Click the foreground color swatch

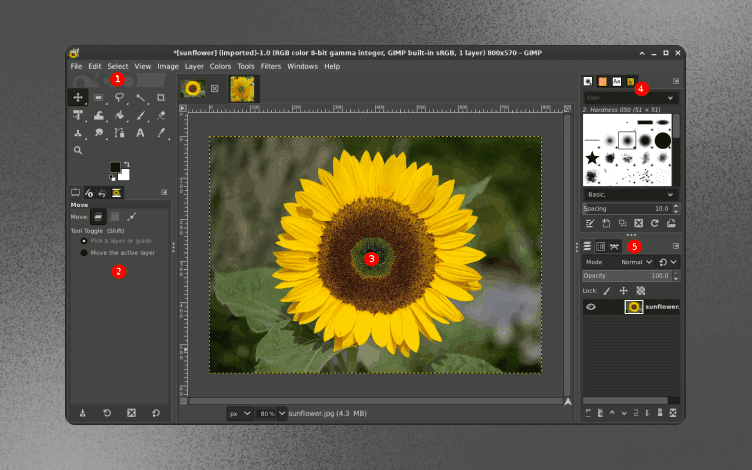click(115, 167)
